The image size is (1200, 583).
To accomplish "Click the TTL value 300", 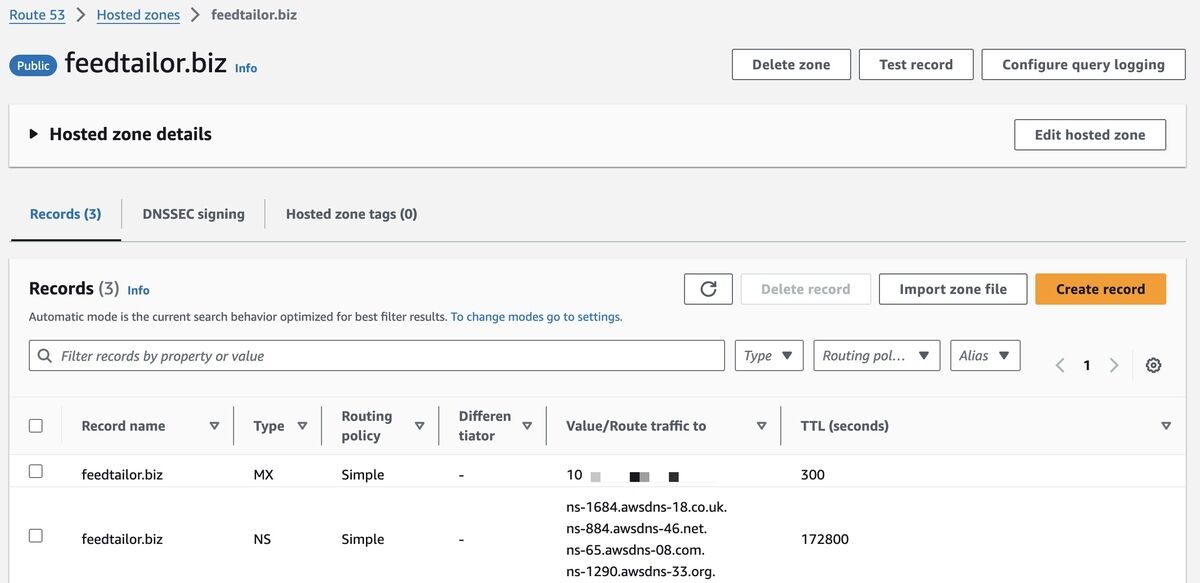I will (x=813, y=475).
